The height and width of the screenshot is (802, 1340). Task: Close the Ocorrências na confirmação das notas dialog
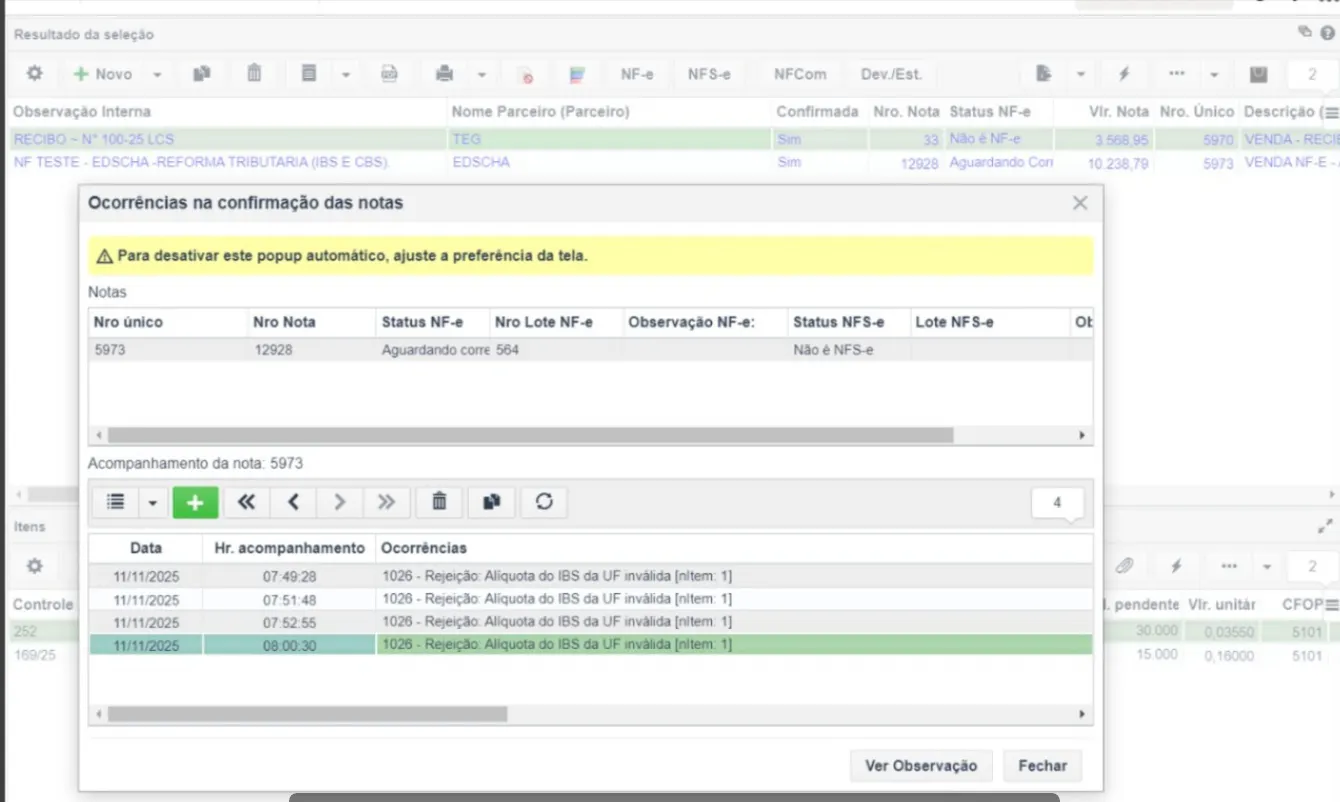(1080, 203)
